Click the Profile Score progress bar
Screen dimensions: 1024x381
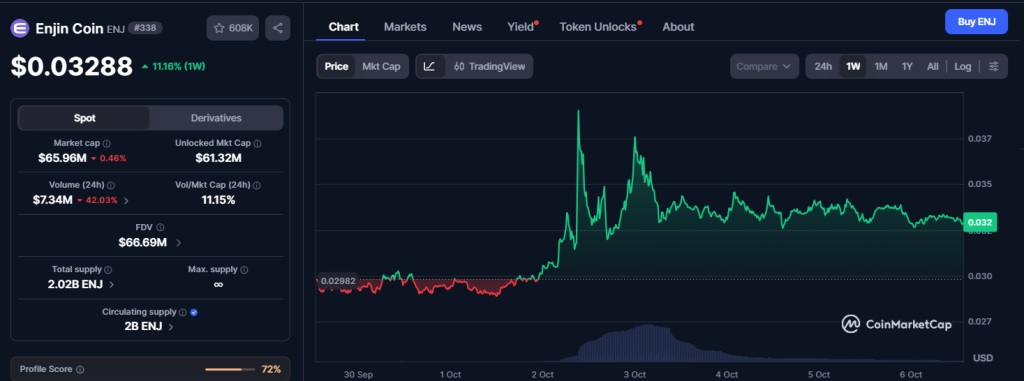[x=231, y=369]
